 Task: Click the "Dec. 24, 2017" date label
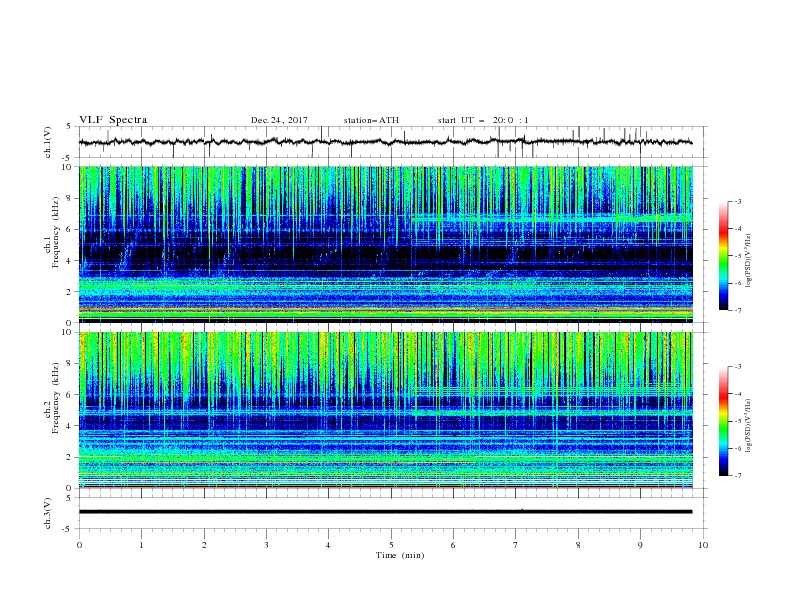click(x=279, y=120)
